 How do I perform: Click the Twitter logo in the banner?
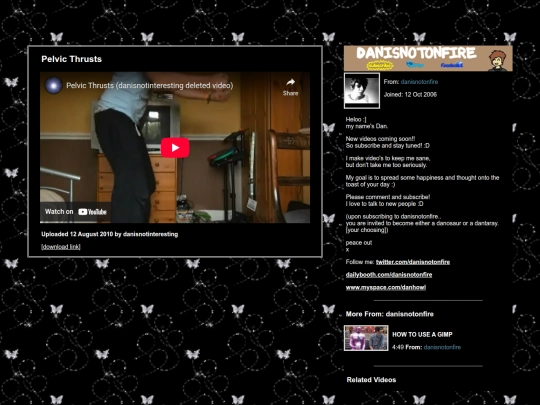pyautogui.click(x=415, y=64)
